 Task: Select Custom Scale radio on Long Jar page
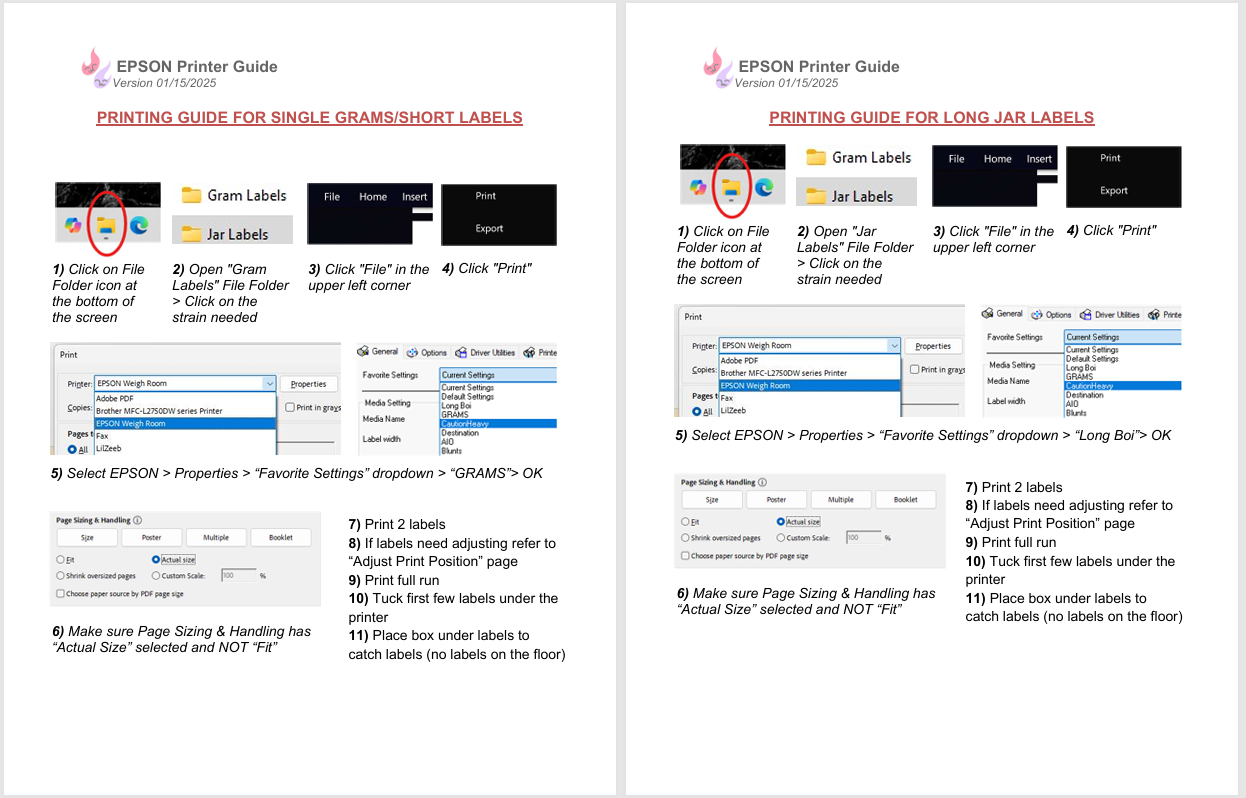point(781,538)
